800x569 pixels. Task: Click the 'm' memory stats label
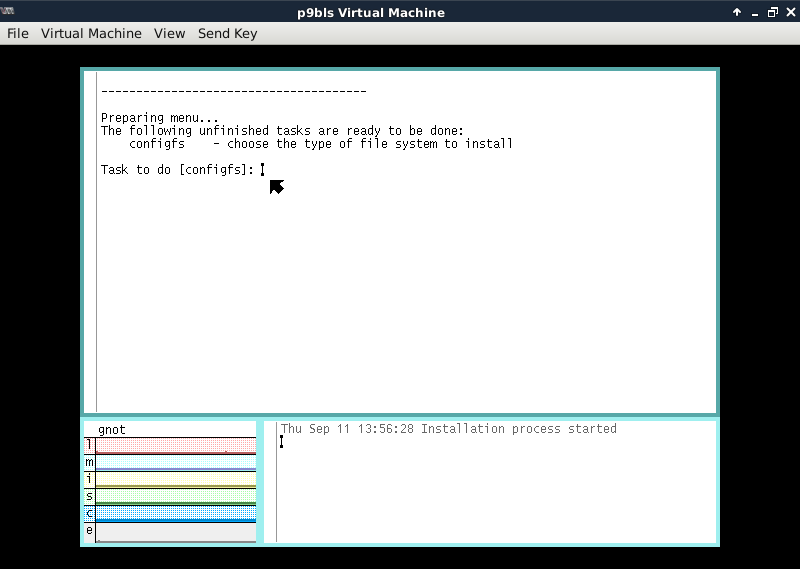[89, 462]
